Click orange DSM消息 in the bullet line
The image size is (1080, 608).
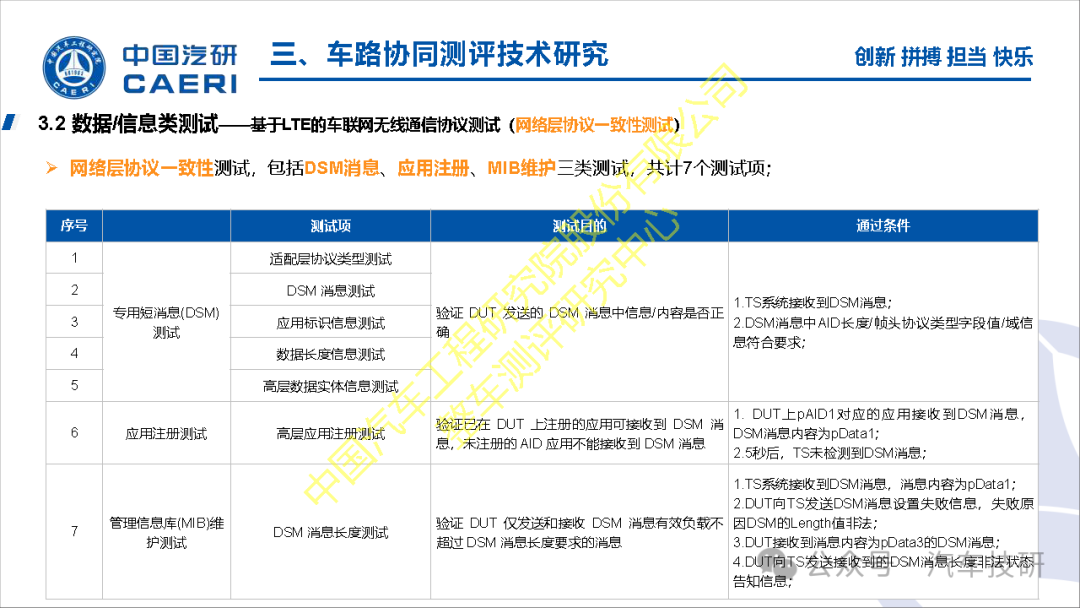tap(342, 168)
